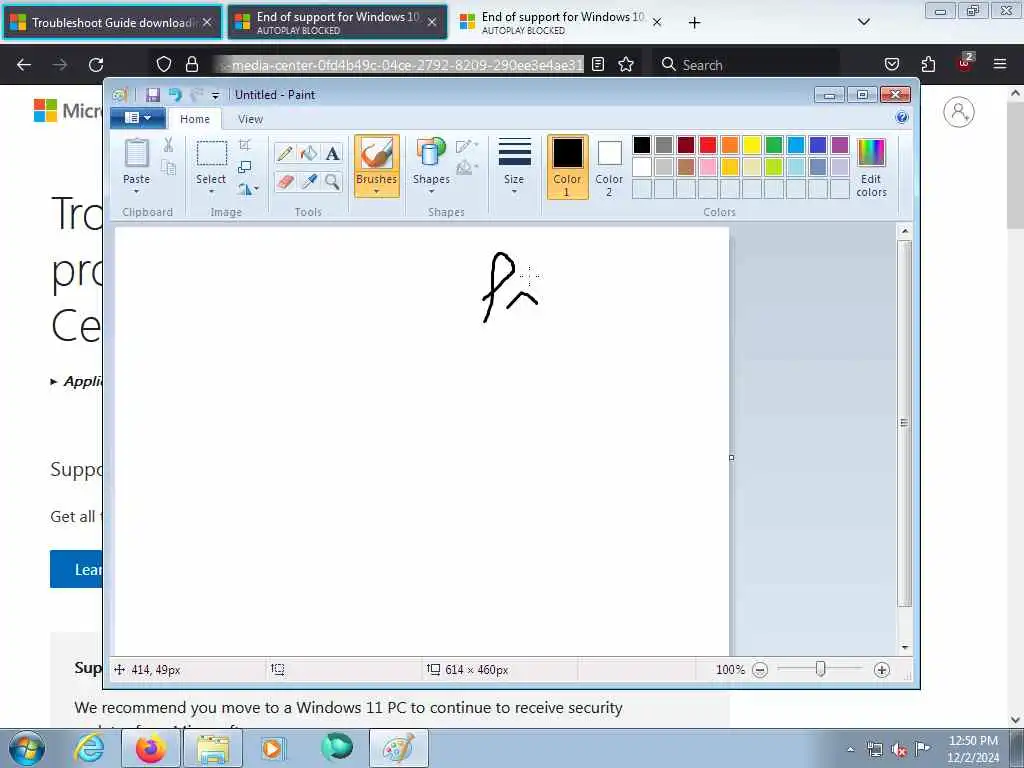Viewport: 1024px width, 768px height.
Task: Click Microsoft account sign-in avatar
Action: tap(959, 112)
